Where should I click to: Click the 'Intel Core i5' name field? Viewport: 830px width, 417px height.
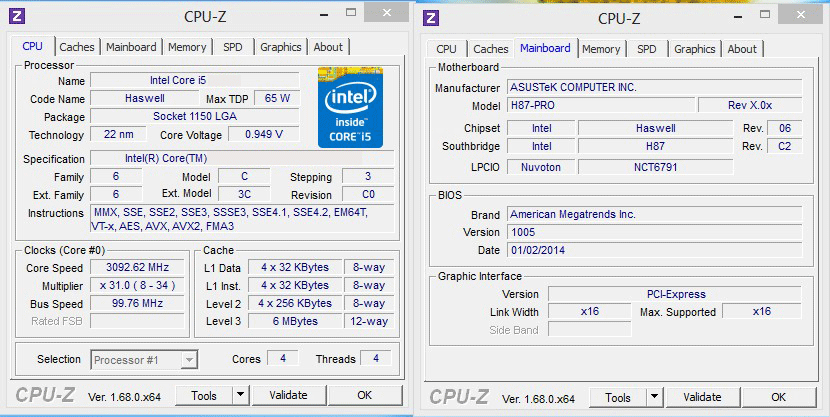tap(195, 80)
